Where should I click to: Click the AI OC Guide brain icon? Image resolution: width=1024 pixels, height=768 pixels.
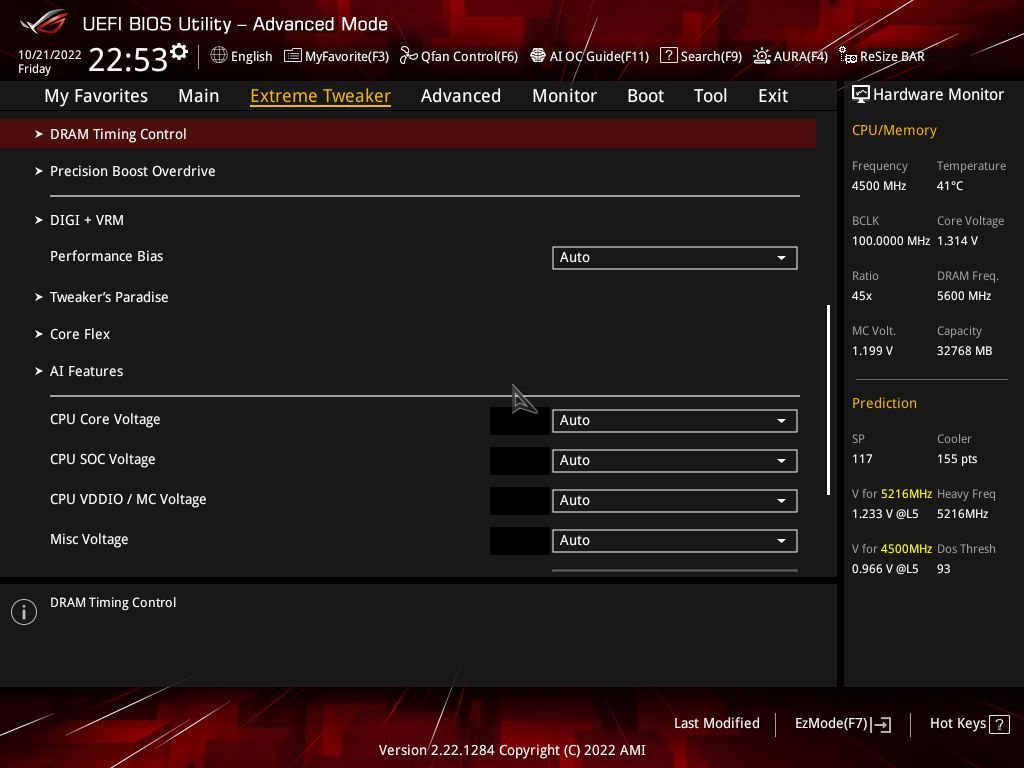coord(537,56)
